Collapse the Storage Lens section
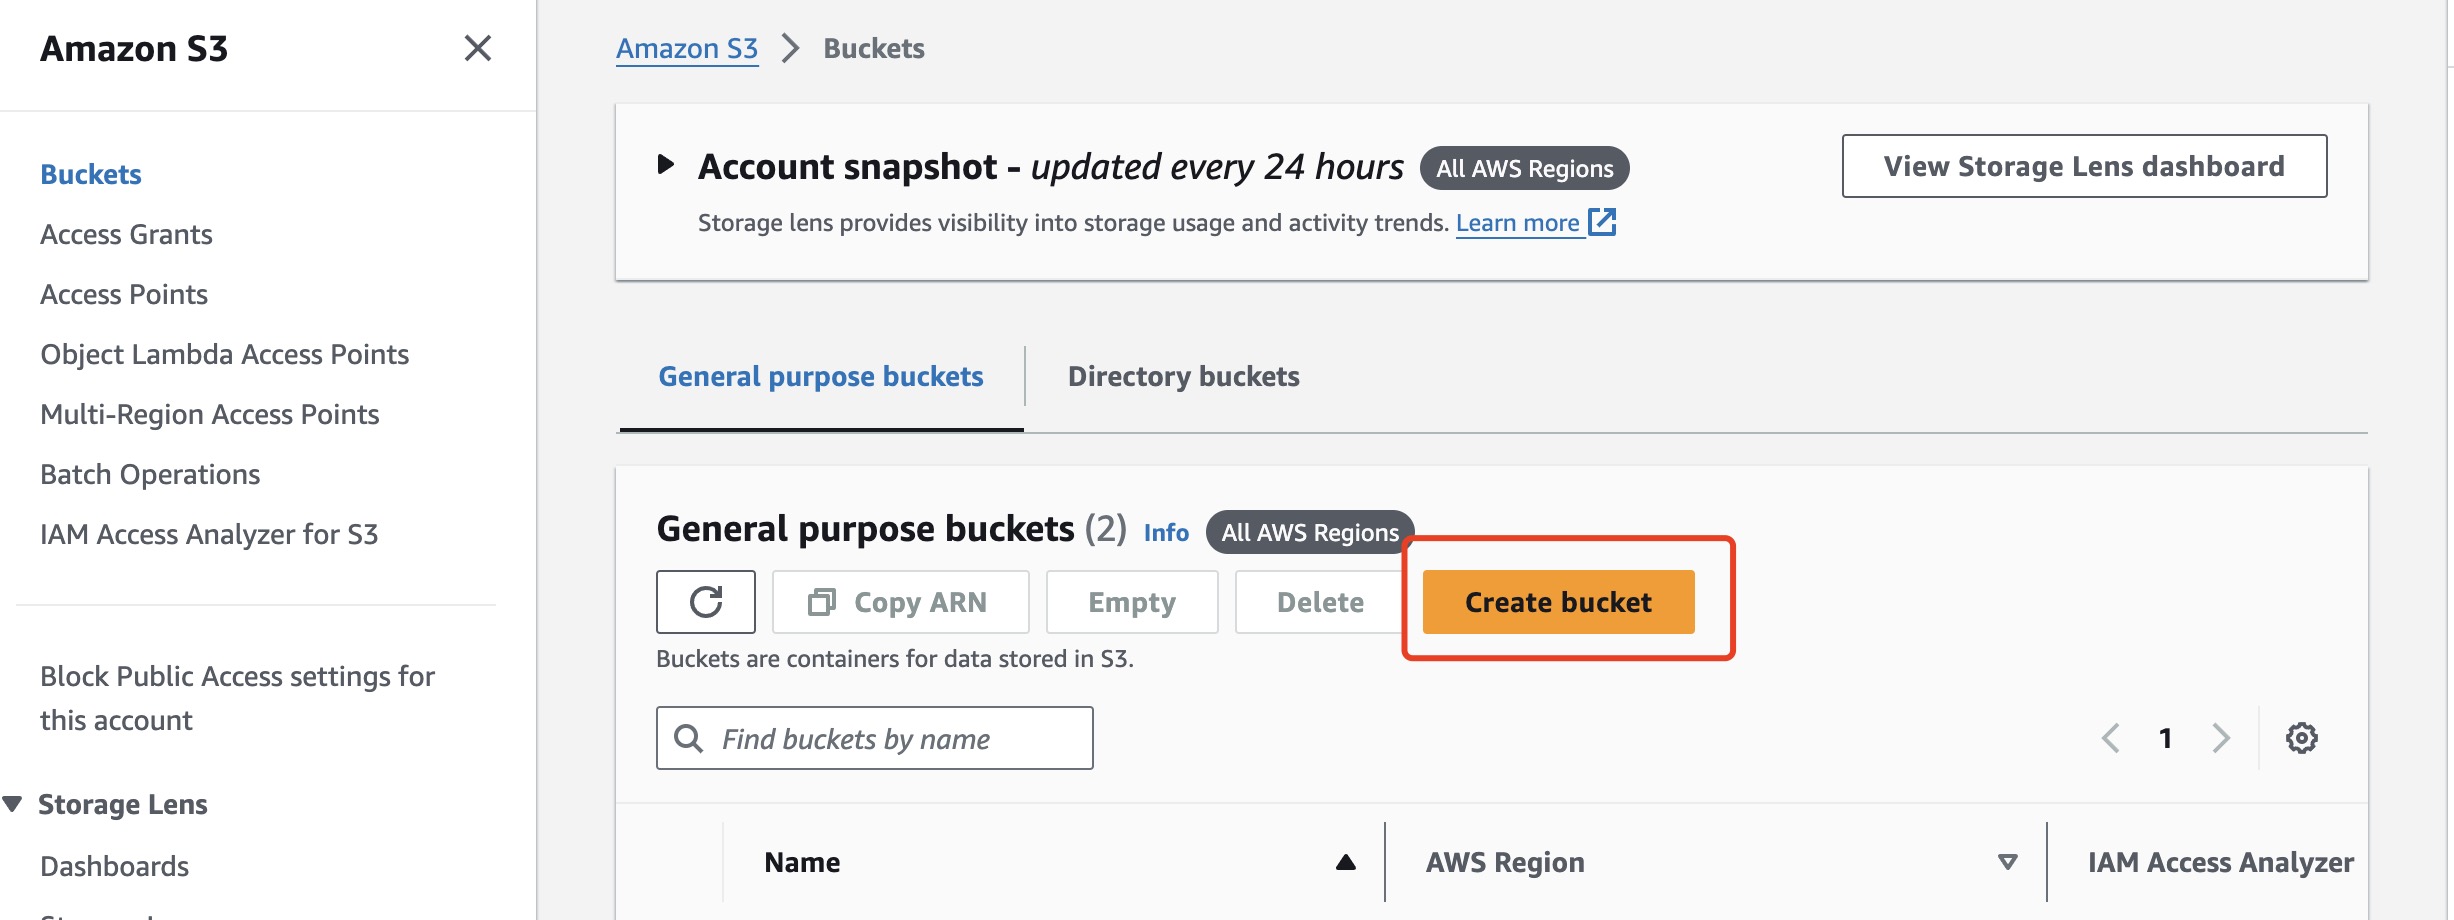The width and height of the screenshot is (2454, 920). [x=13, y=804]
